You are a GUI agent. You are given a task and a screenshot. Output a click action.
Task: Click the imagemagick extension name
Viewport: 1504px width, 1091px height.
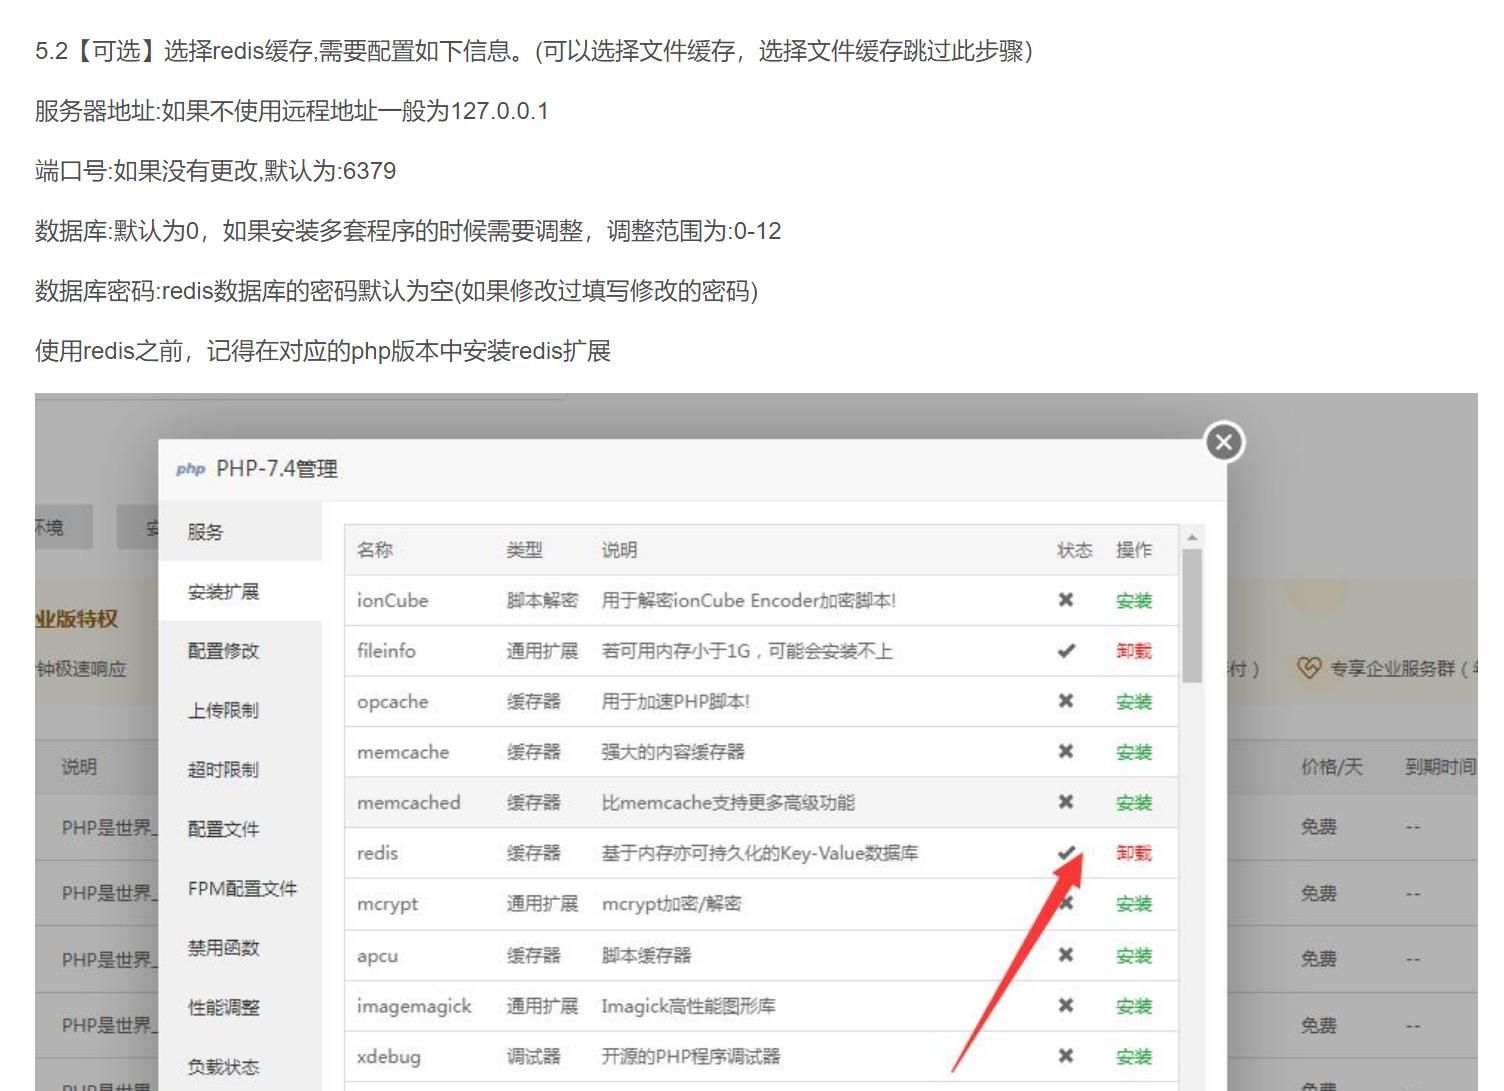pyautogui.click(x=414, y=1006)
